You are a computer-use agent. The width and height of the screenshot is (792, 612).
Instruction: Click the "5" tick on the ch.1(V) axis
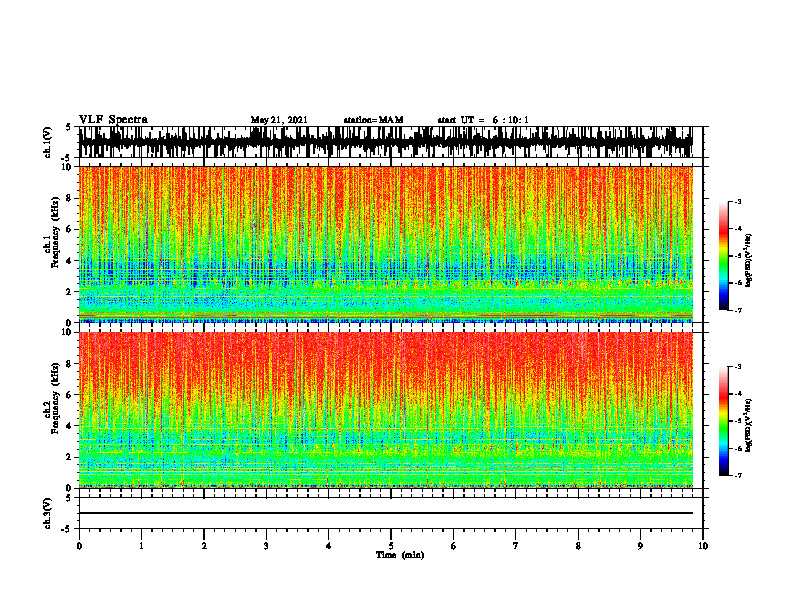coord(69,128)
